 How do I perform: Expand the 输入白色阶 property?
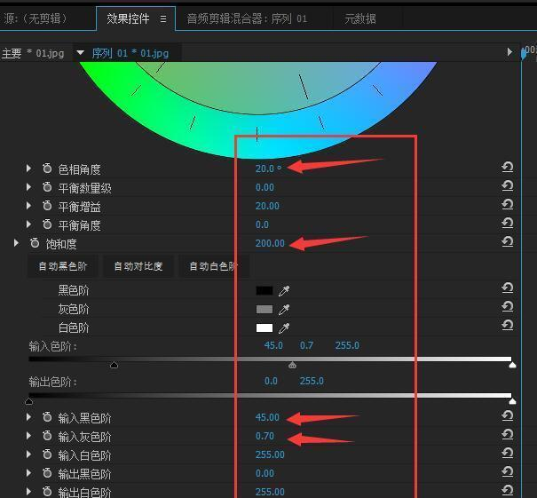click(x=29, y=454)
